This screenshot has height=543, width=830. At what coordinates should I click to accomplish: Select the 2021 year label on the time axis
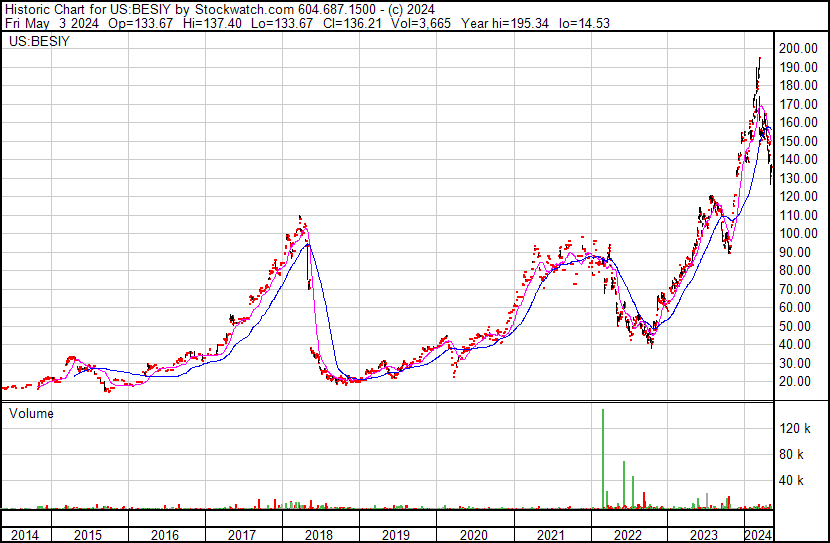(551, 535)
